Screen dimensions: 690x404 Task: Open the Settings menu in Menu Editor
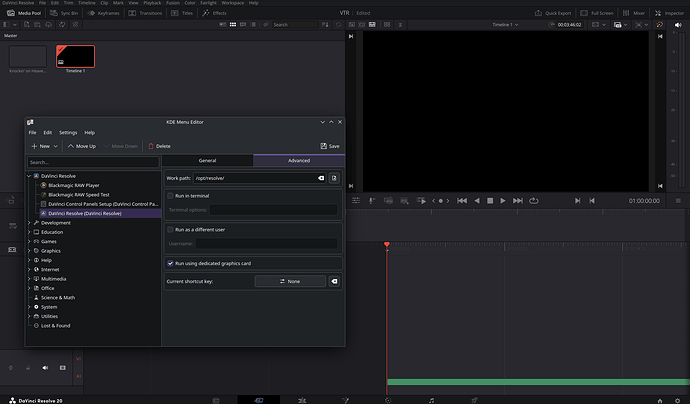[x=68, y=132]
